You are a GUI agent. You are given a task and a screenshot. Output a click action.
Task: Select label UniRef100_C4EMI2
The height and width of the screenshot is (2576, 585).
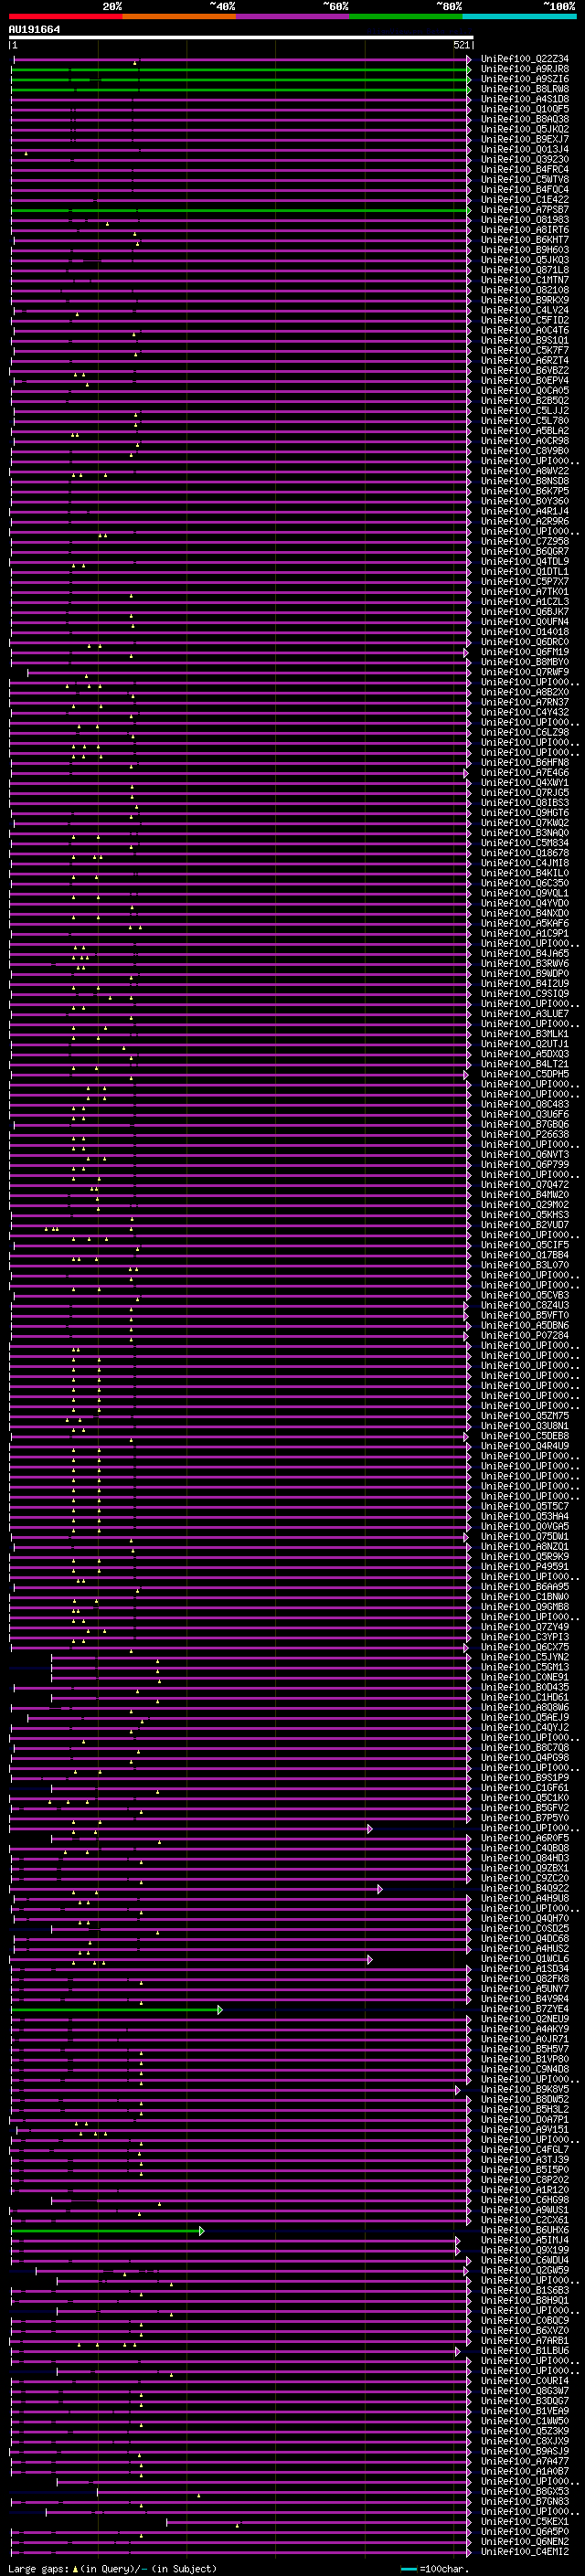(525, 2551)
